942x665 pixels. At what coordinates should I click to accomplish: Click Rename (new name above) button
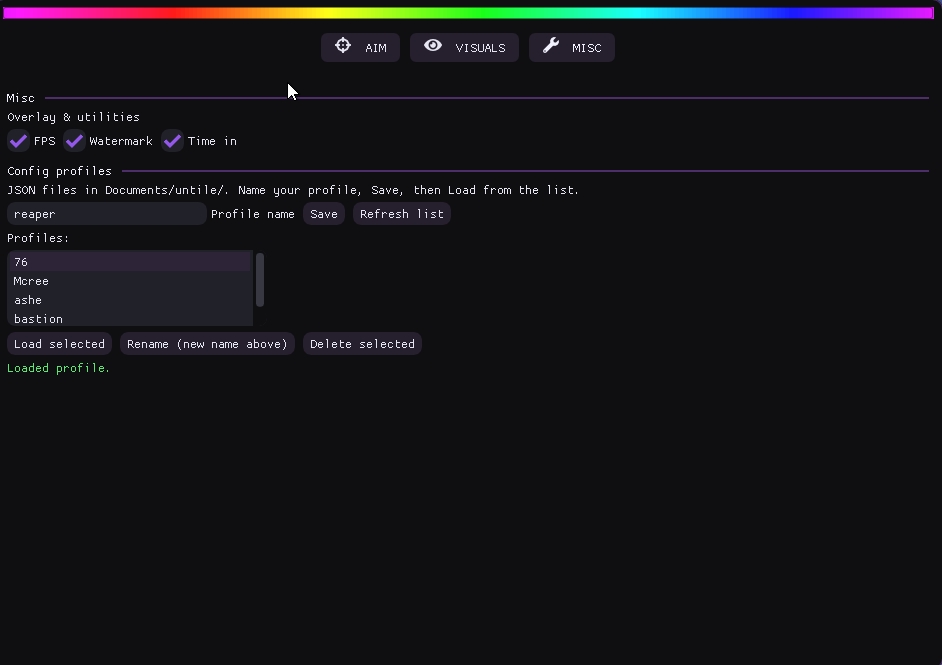point(207,344)
